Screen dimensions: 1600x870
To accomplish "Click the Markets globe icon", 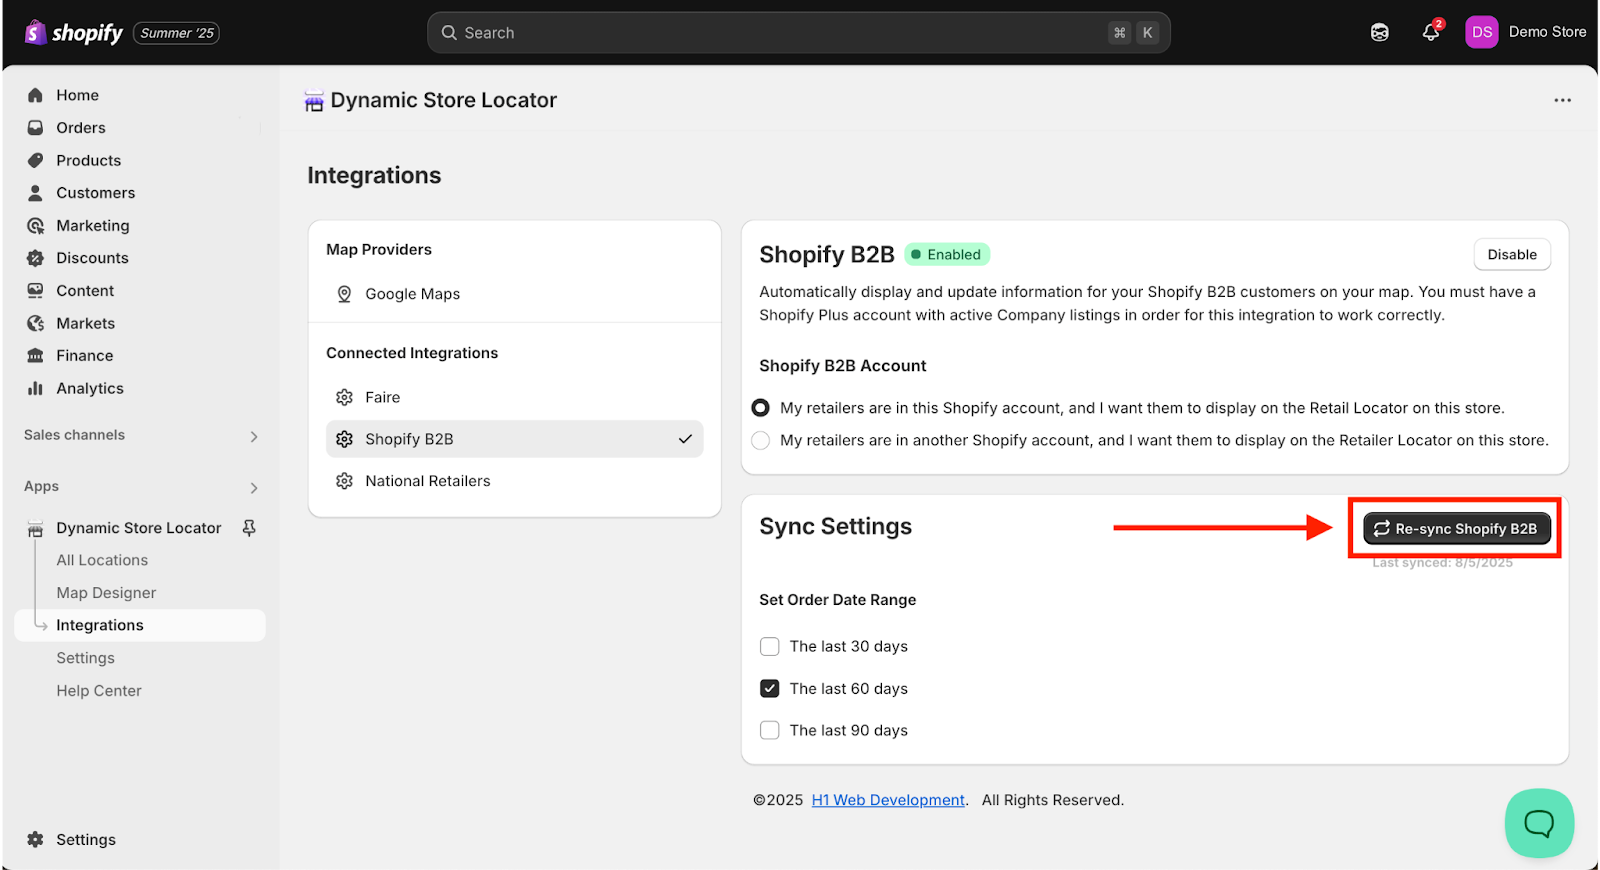I will (x=36, y=323).
